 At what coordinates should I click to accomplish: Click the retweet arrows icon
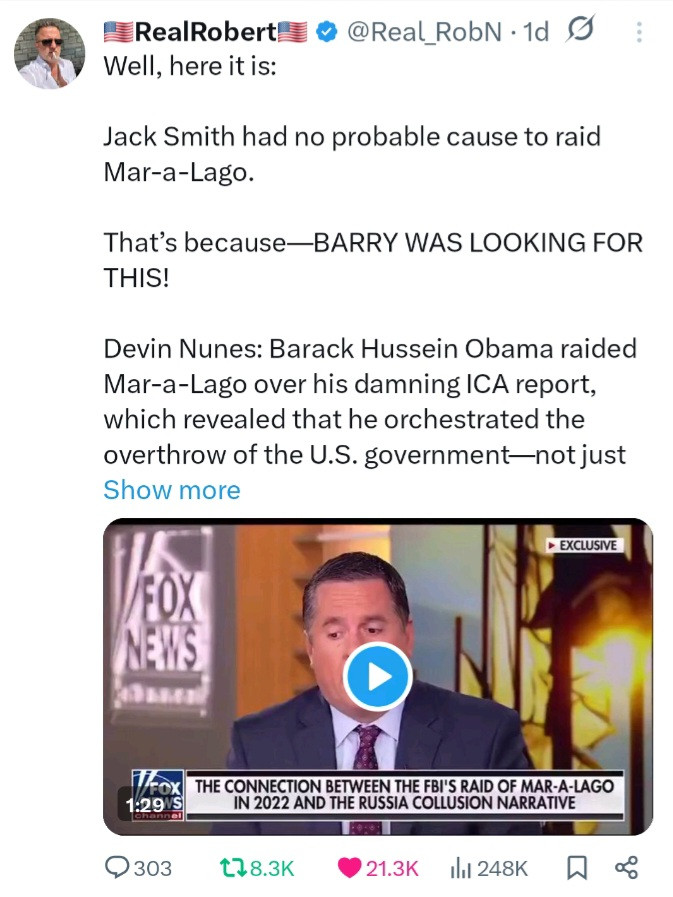[233, 868]
